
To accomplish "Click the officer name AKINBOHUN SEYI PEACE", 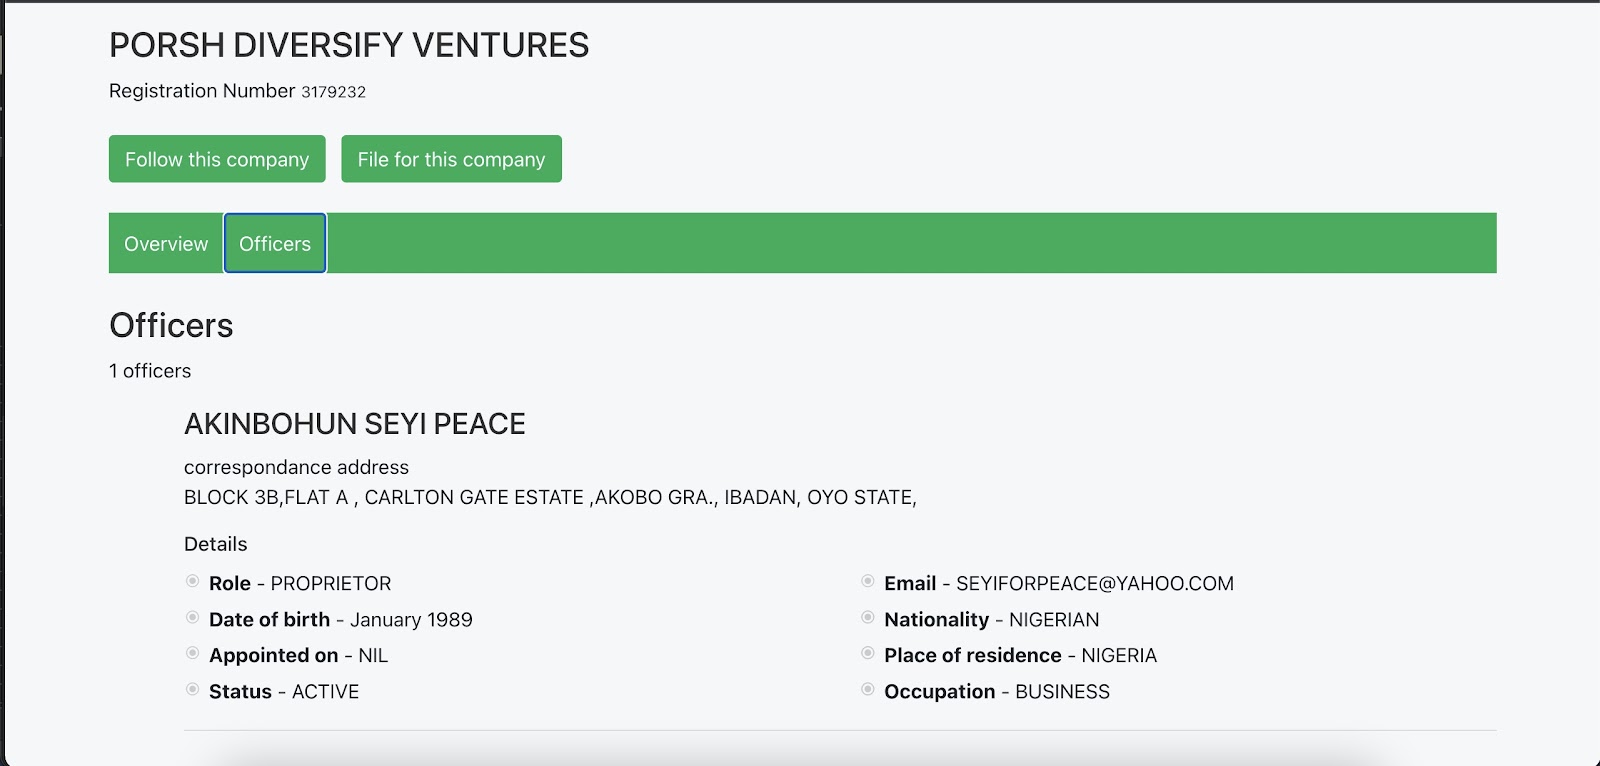I will pyautogui.click(x=354, y=424).
